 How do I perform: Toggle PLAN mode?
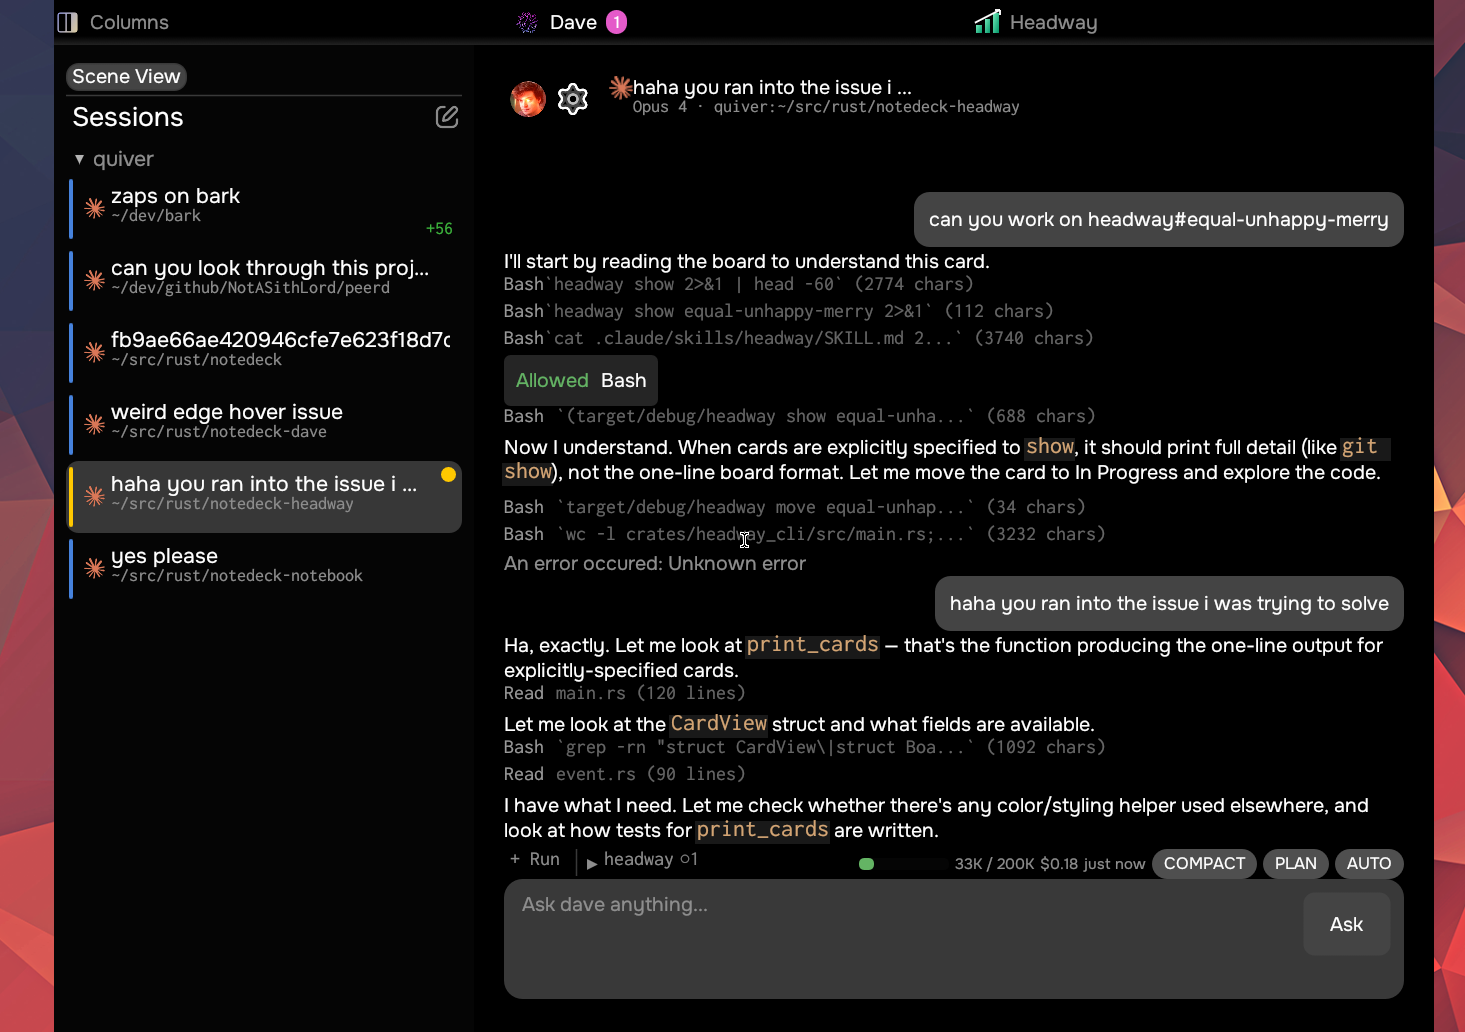pos(1296,863)
